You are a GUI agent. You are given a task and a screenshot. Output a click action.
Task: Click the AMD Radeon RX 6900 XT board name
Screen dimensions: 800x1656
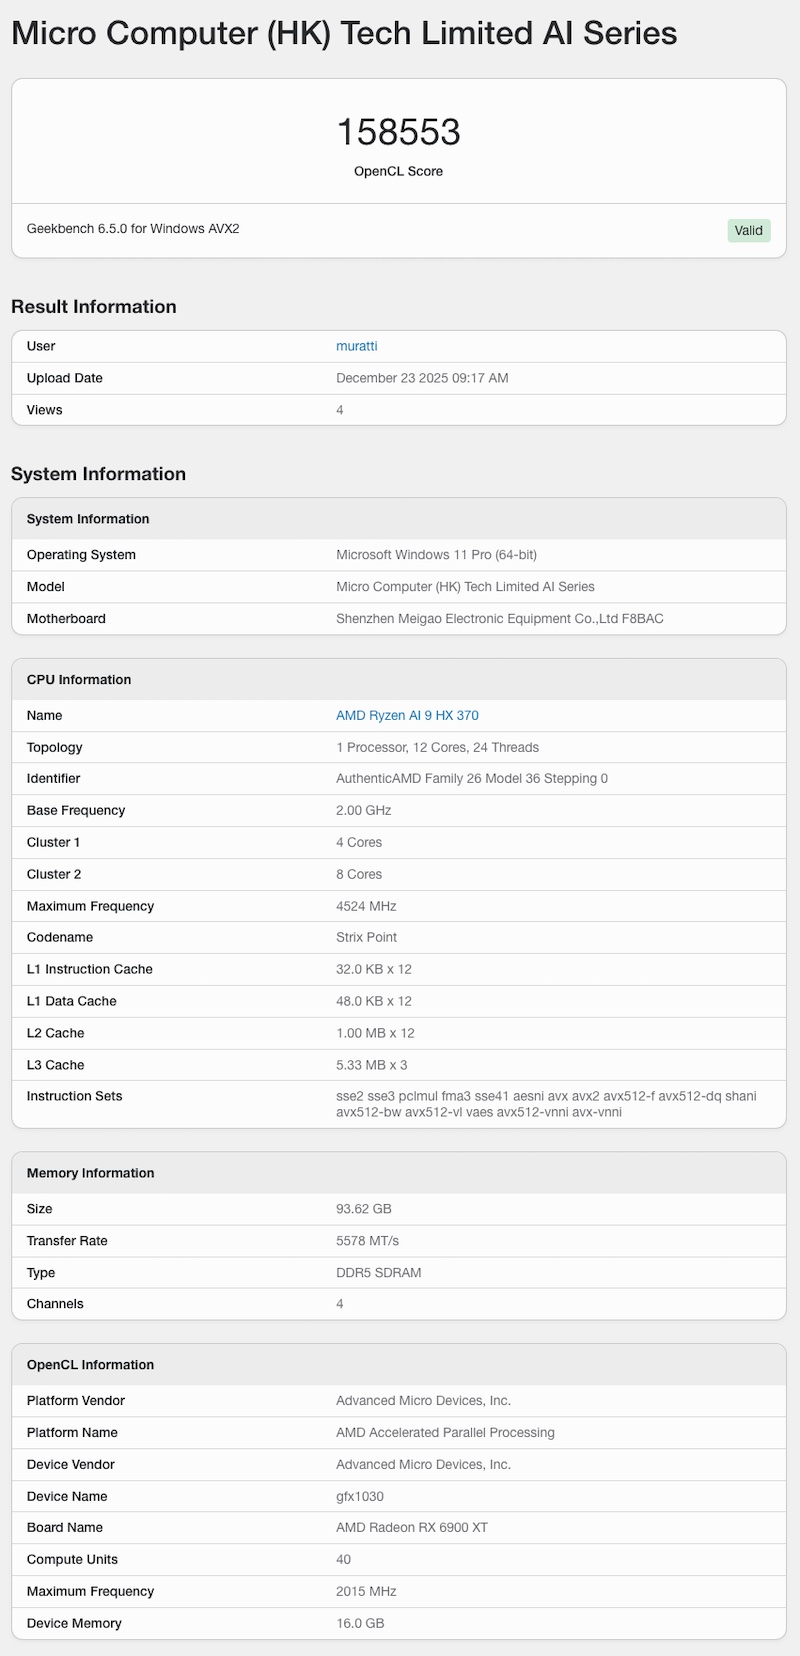412,1528
